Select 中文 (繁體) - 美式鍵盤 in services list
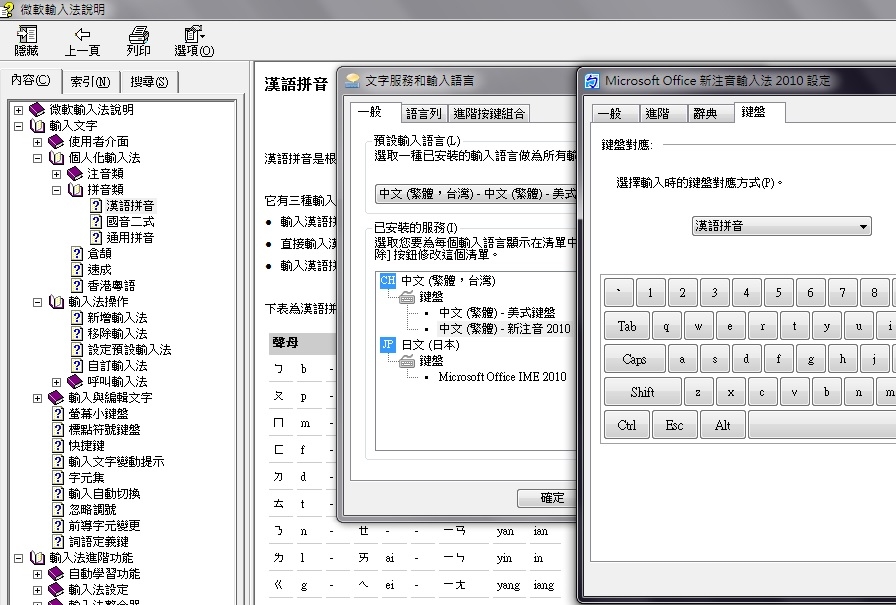This screenshot has height=605, width=896. (x=497, y=313)
